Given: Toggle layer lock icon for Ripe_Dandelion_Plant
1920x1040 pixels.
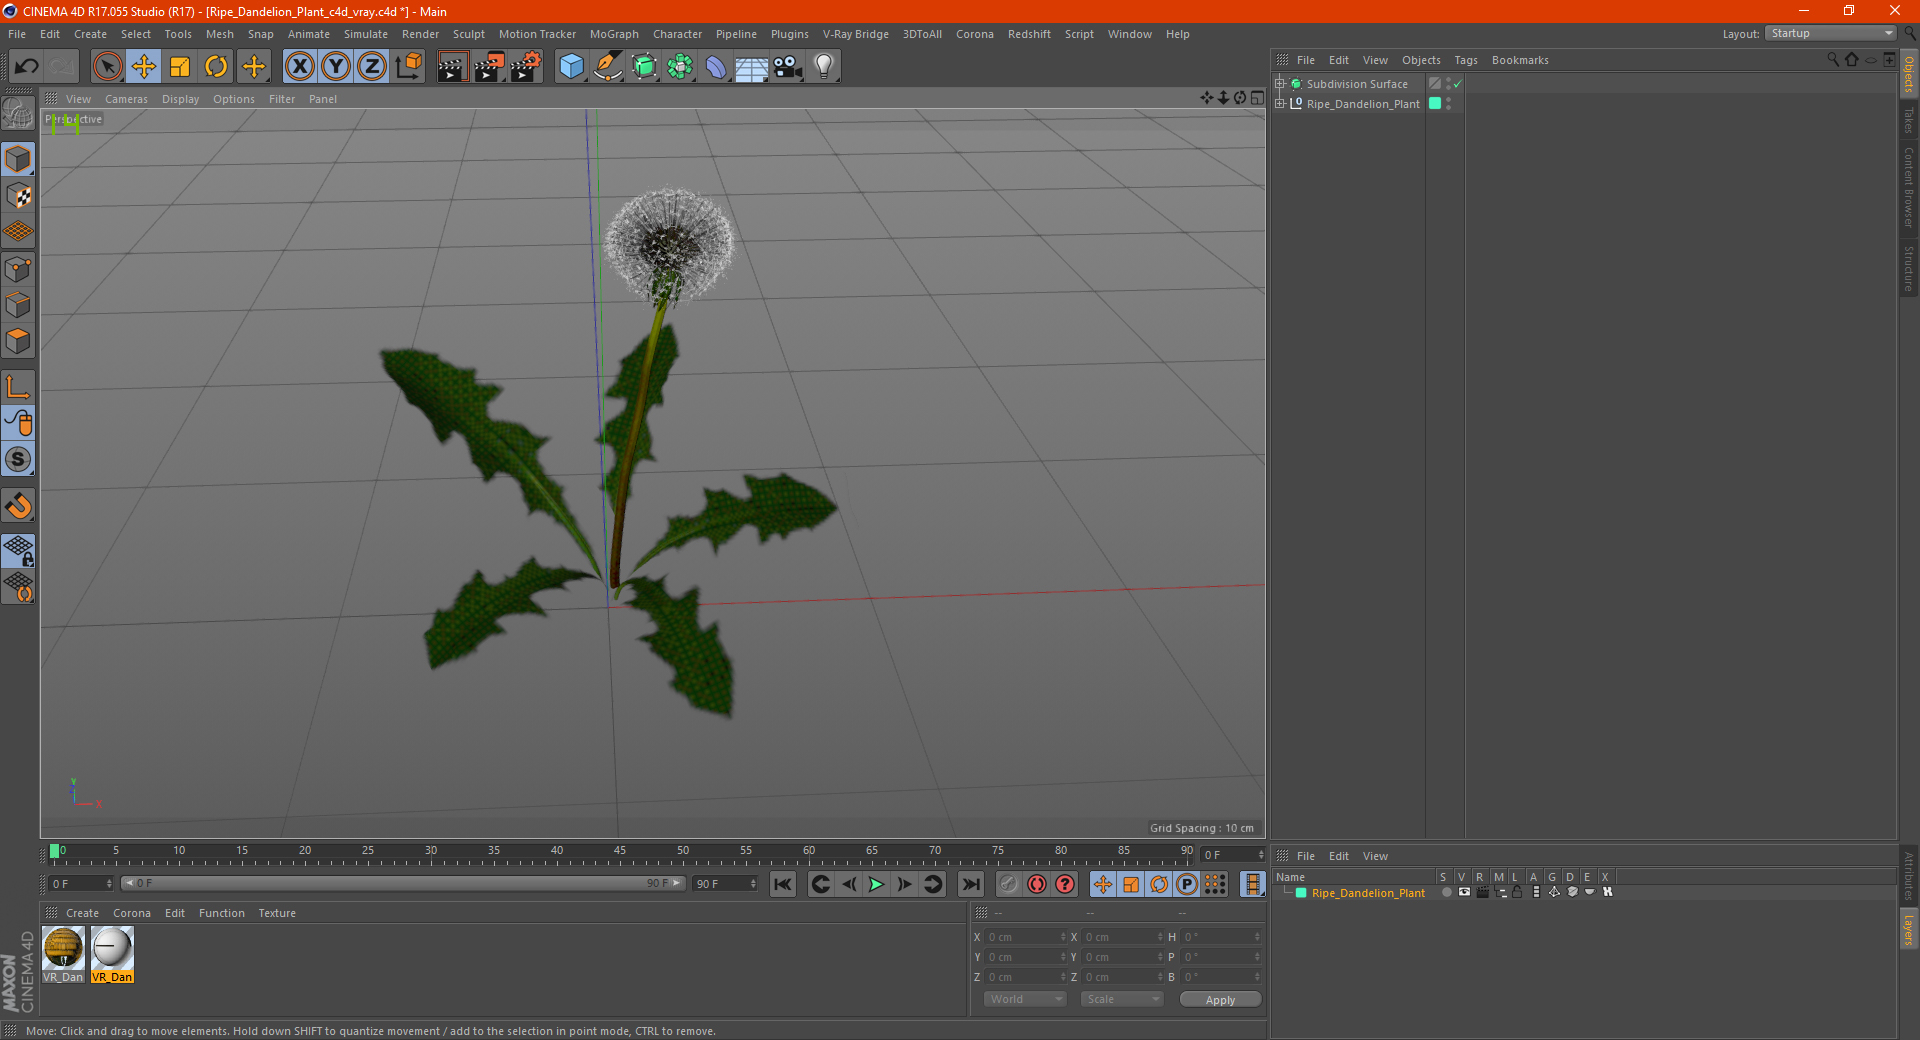Looking at the screenshot, I should (x=1517, y=892).
